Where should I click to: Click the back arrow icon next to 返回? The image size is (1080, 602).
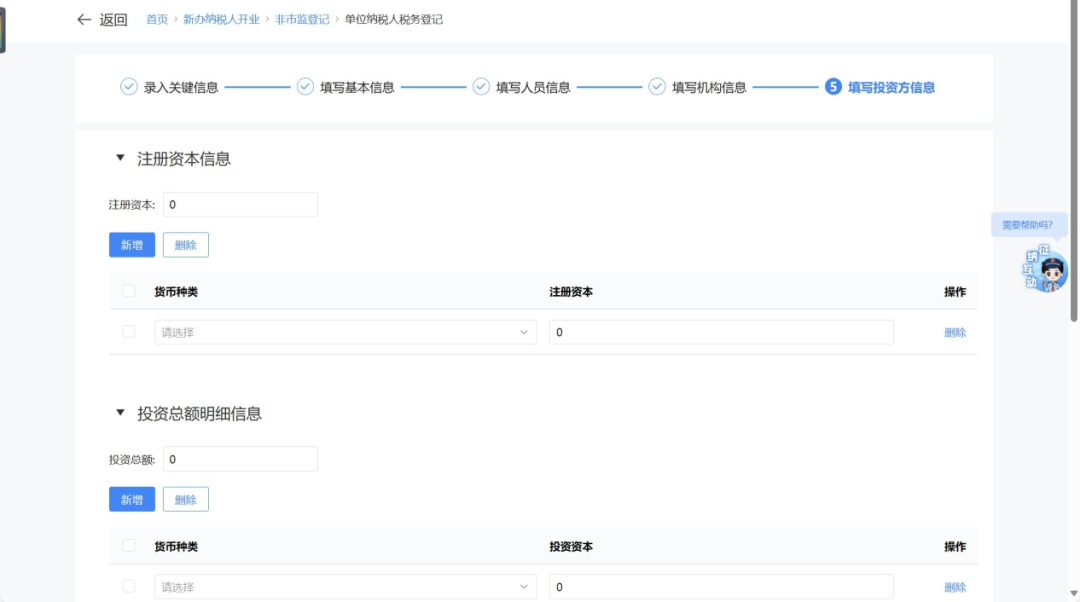84,19
